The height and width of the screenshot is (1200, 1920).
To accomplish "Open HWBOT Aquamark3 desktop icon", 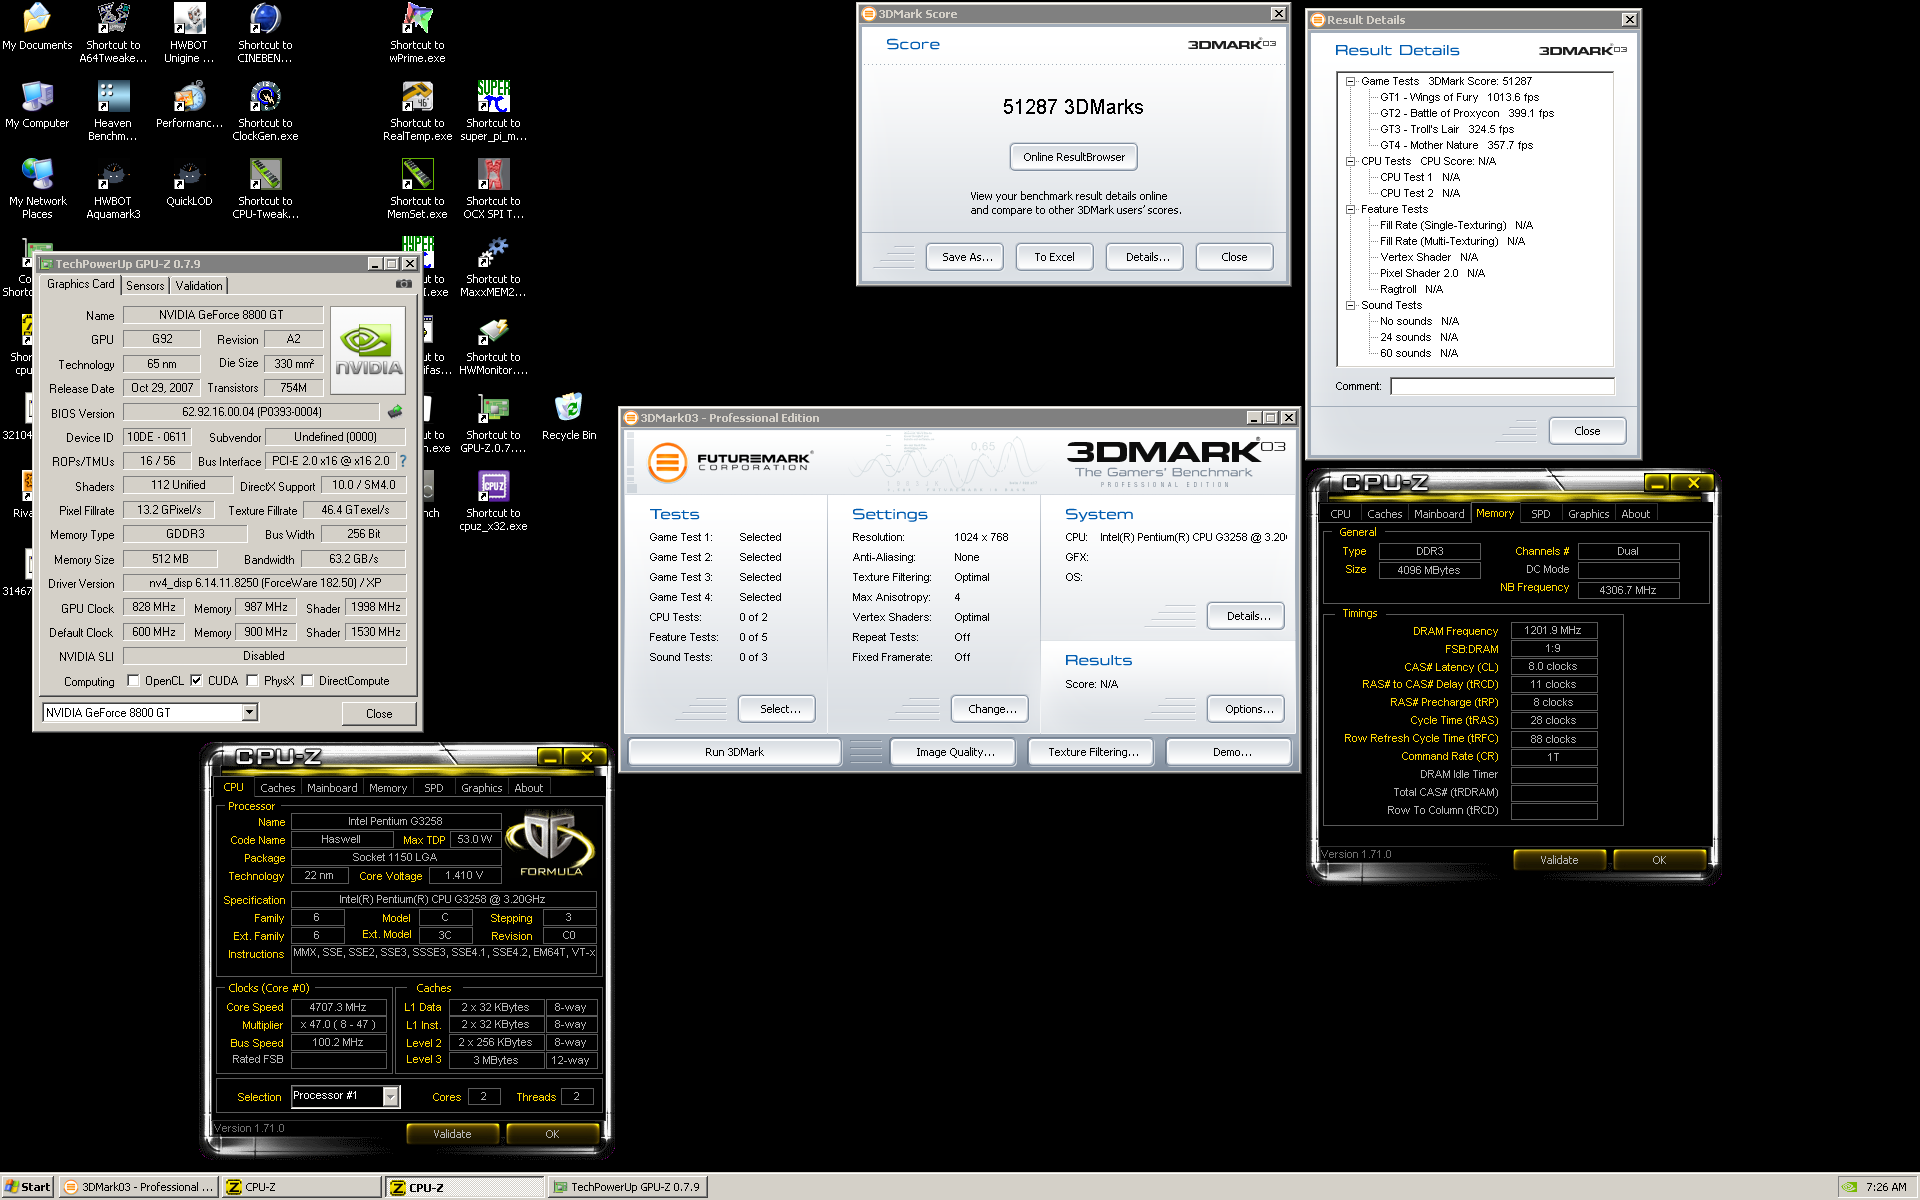I will 113,189.
